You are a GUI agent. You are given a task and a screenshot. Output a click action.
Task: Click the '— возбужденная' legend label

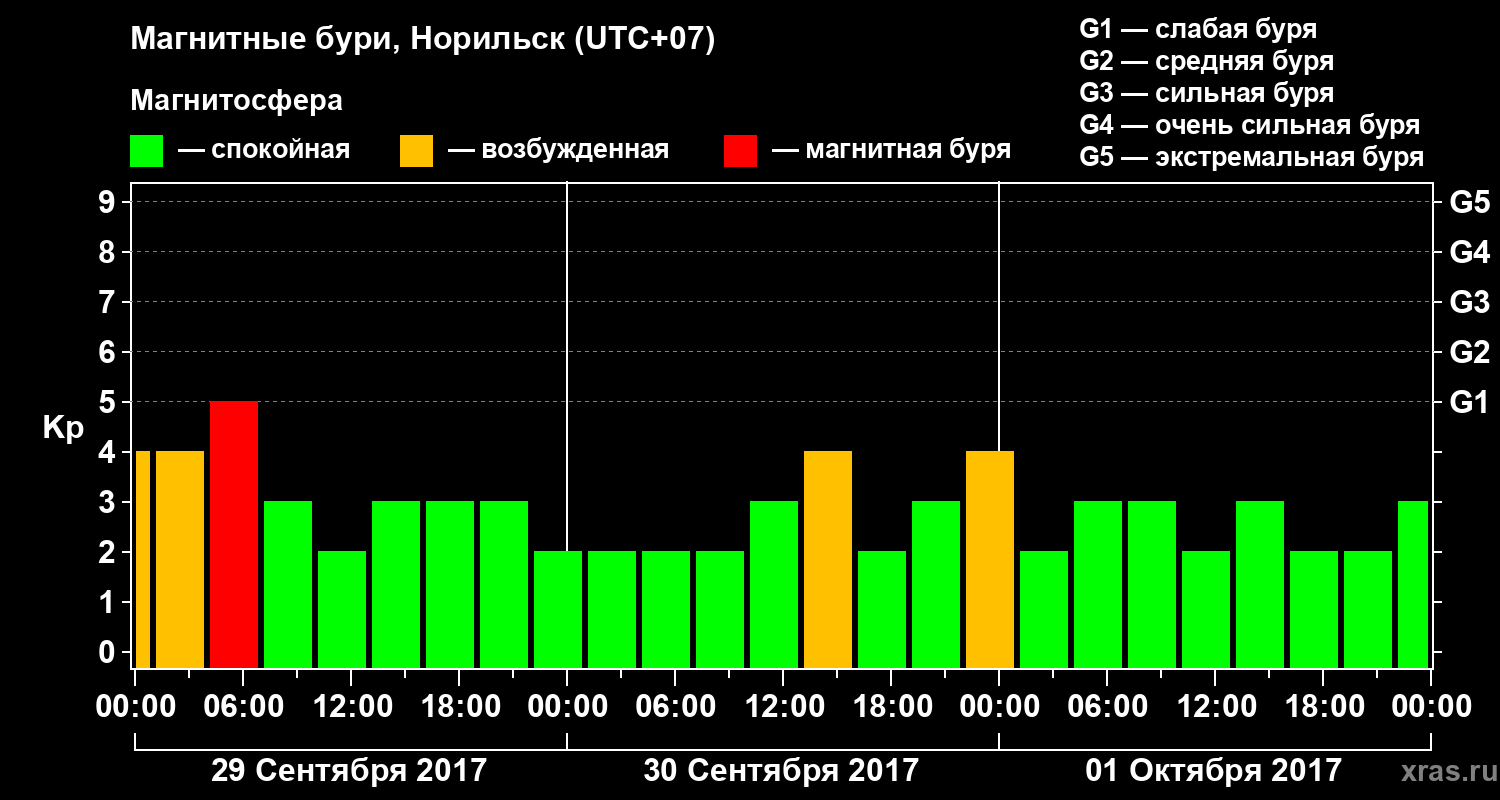click(x=558, y=151)
